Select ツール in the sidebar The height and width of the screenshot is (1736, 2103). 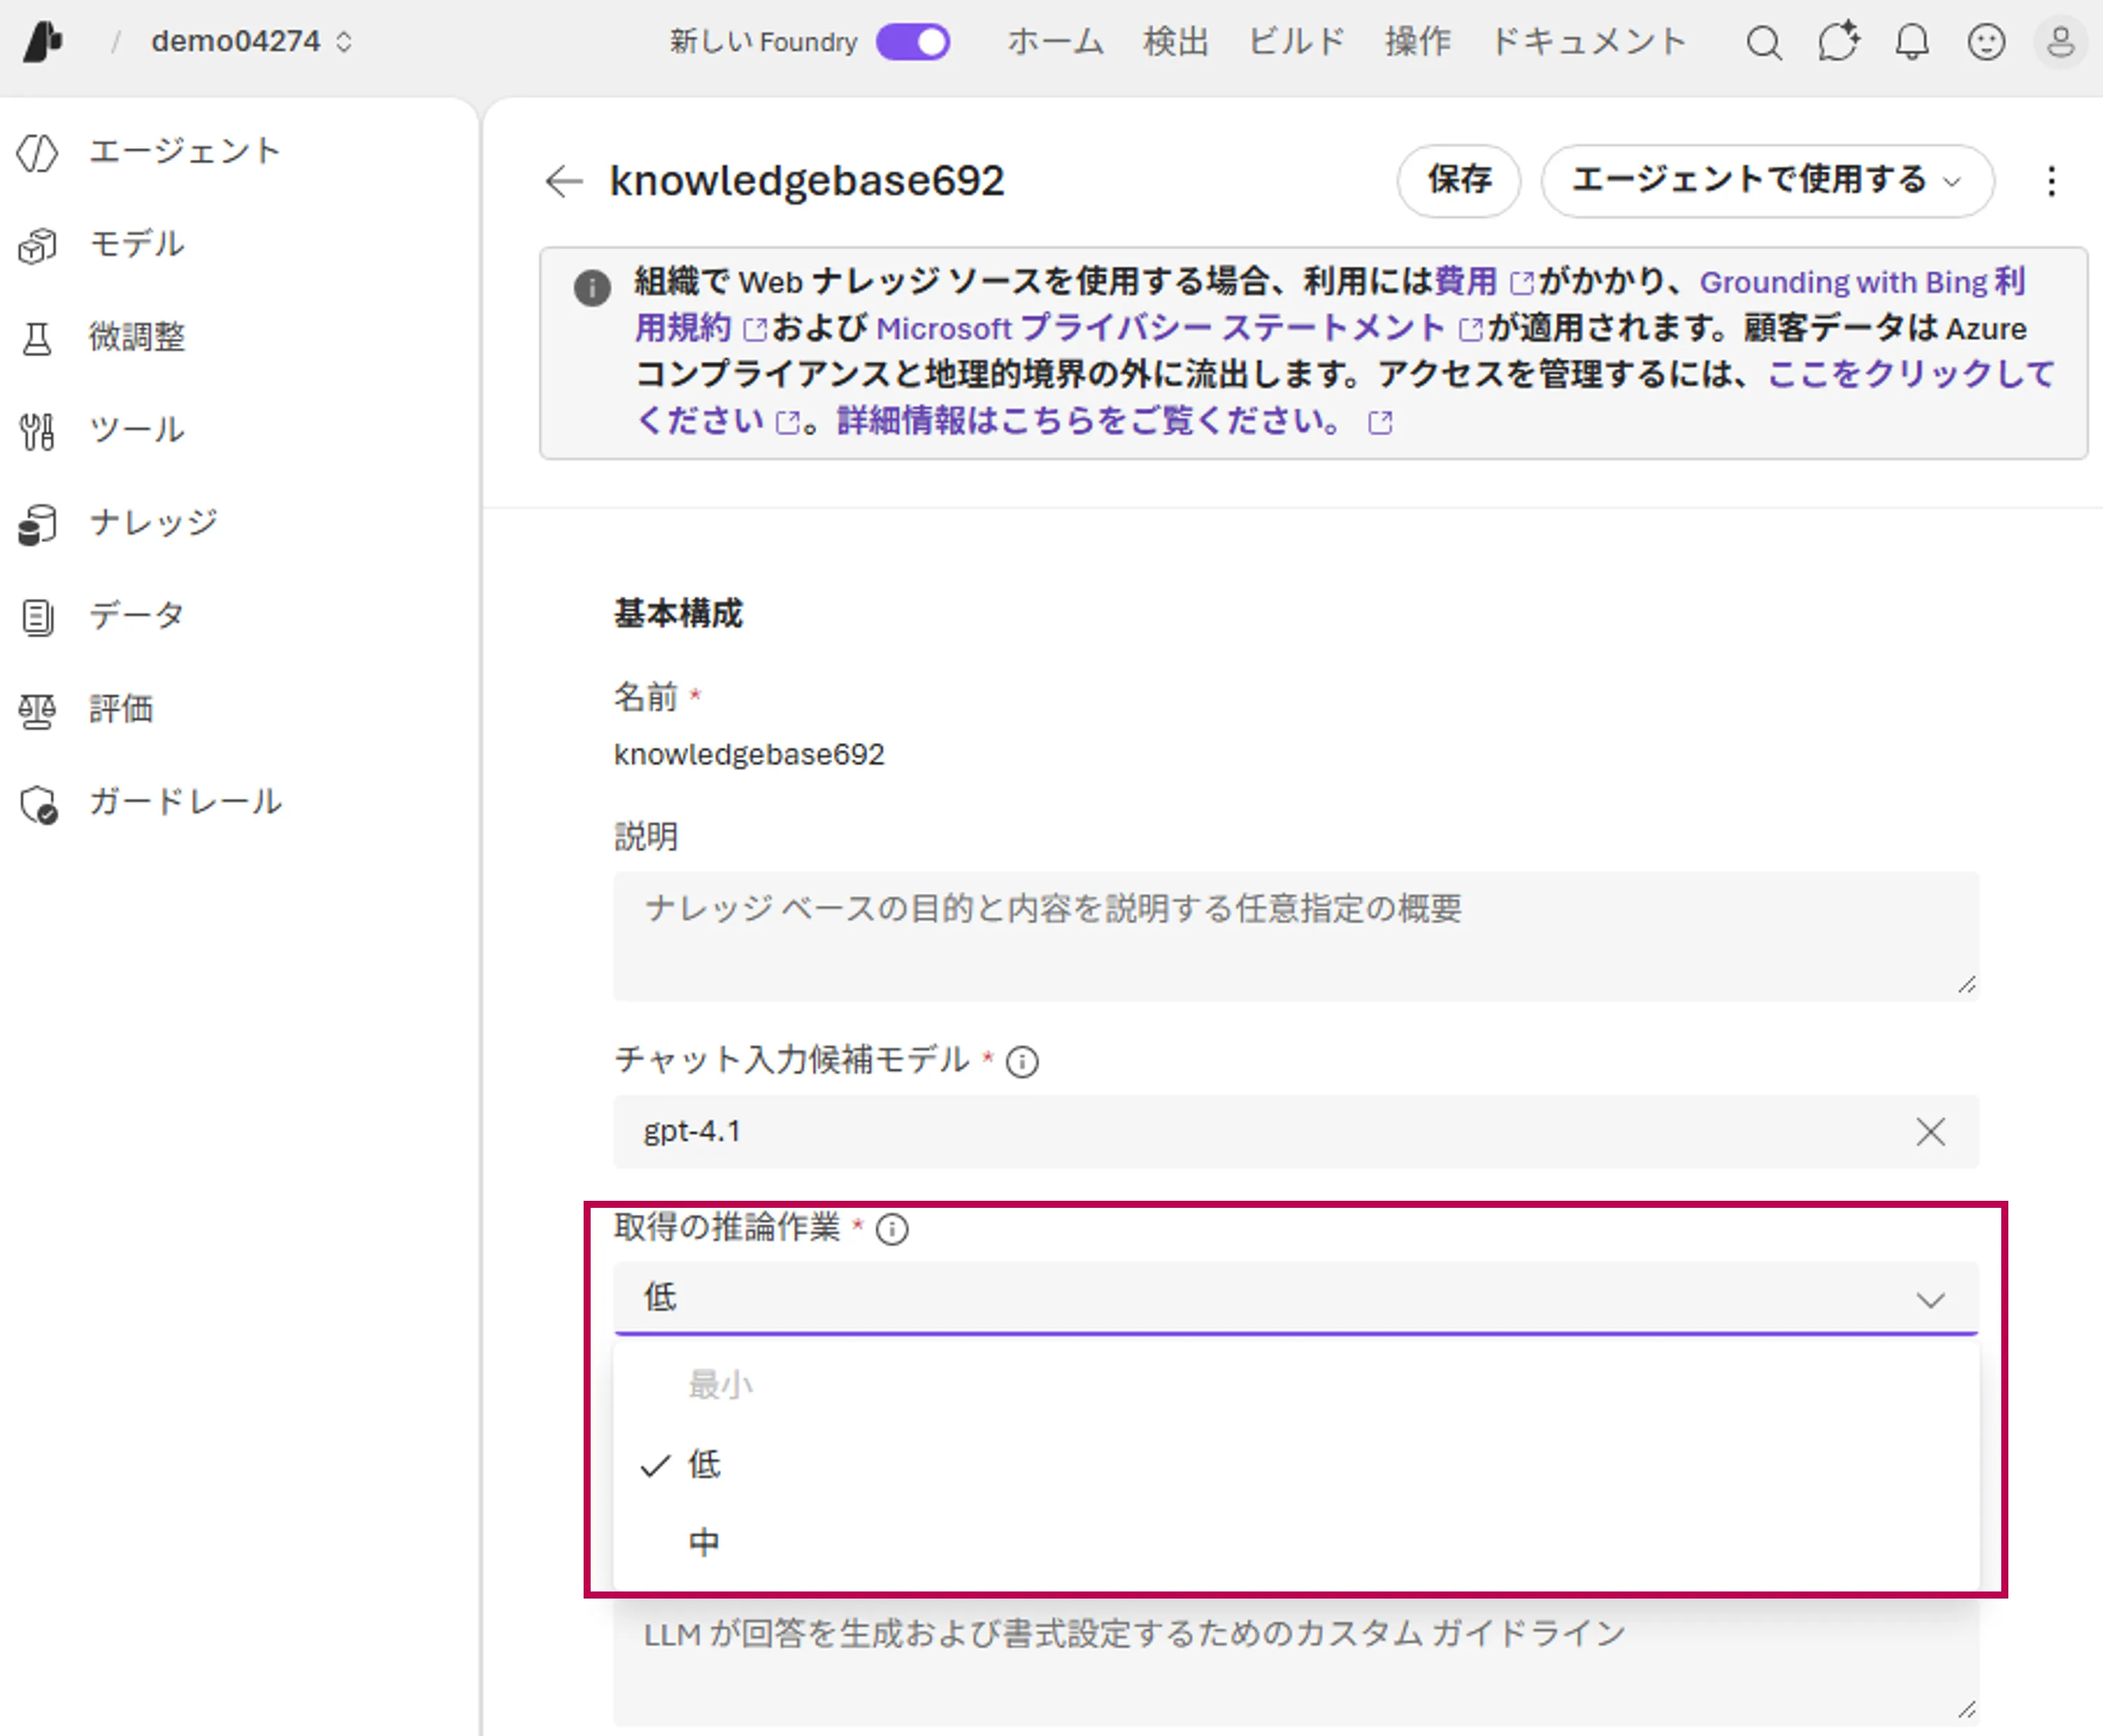pos(137,431)
